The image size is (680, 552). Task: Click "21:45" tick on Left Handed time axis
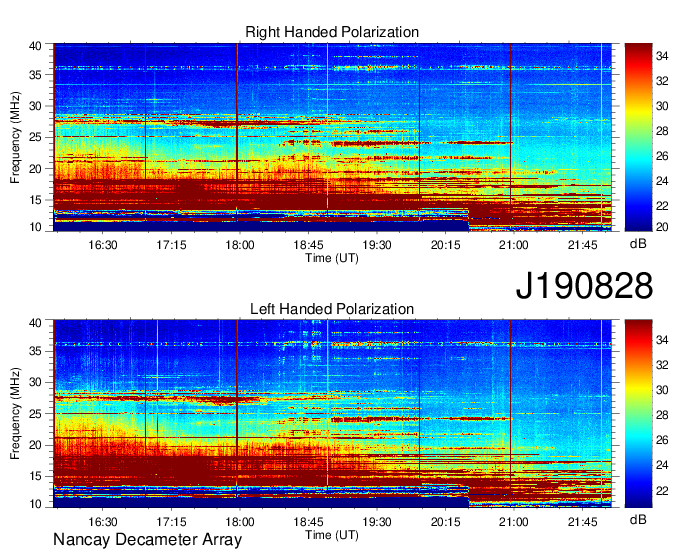tap(582, 522)
